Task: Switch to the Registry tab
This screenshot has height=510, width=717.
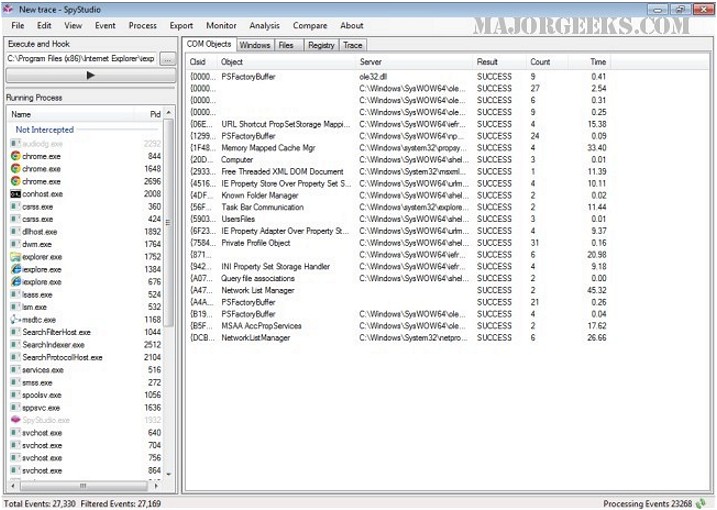Action: pyautogui.click(x=321, y=45)
